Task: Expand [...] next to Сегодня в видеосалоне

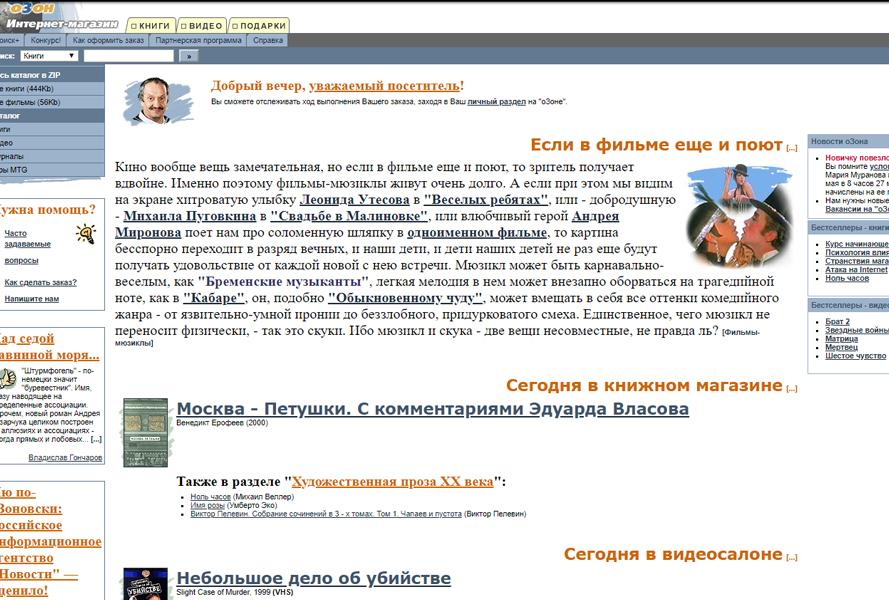Action: (x=791, y=557)
